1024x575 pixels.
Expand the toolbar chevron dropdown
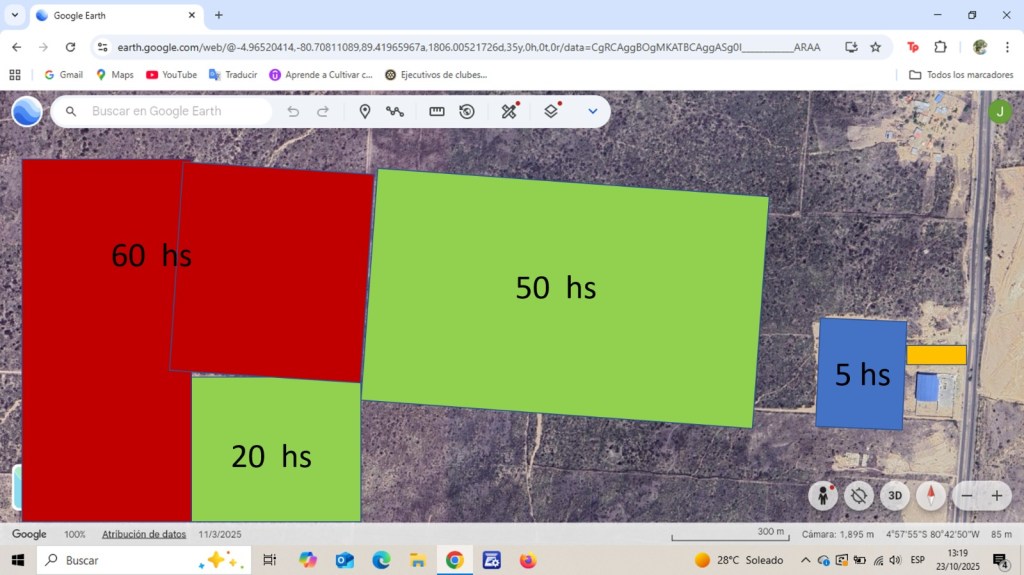pyautogui.click(x=593, y=111)
